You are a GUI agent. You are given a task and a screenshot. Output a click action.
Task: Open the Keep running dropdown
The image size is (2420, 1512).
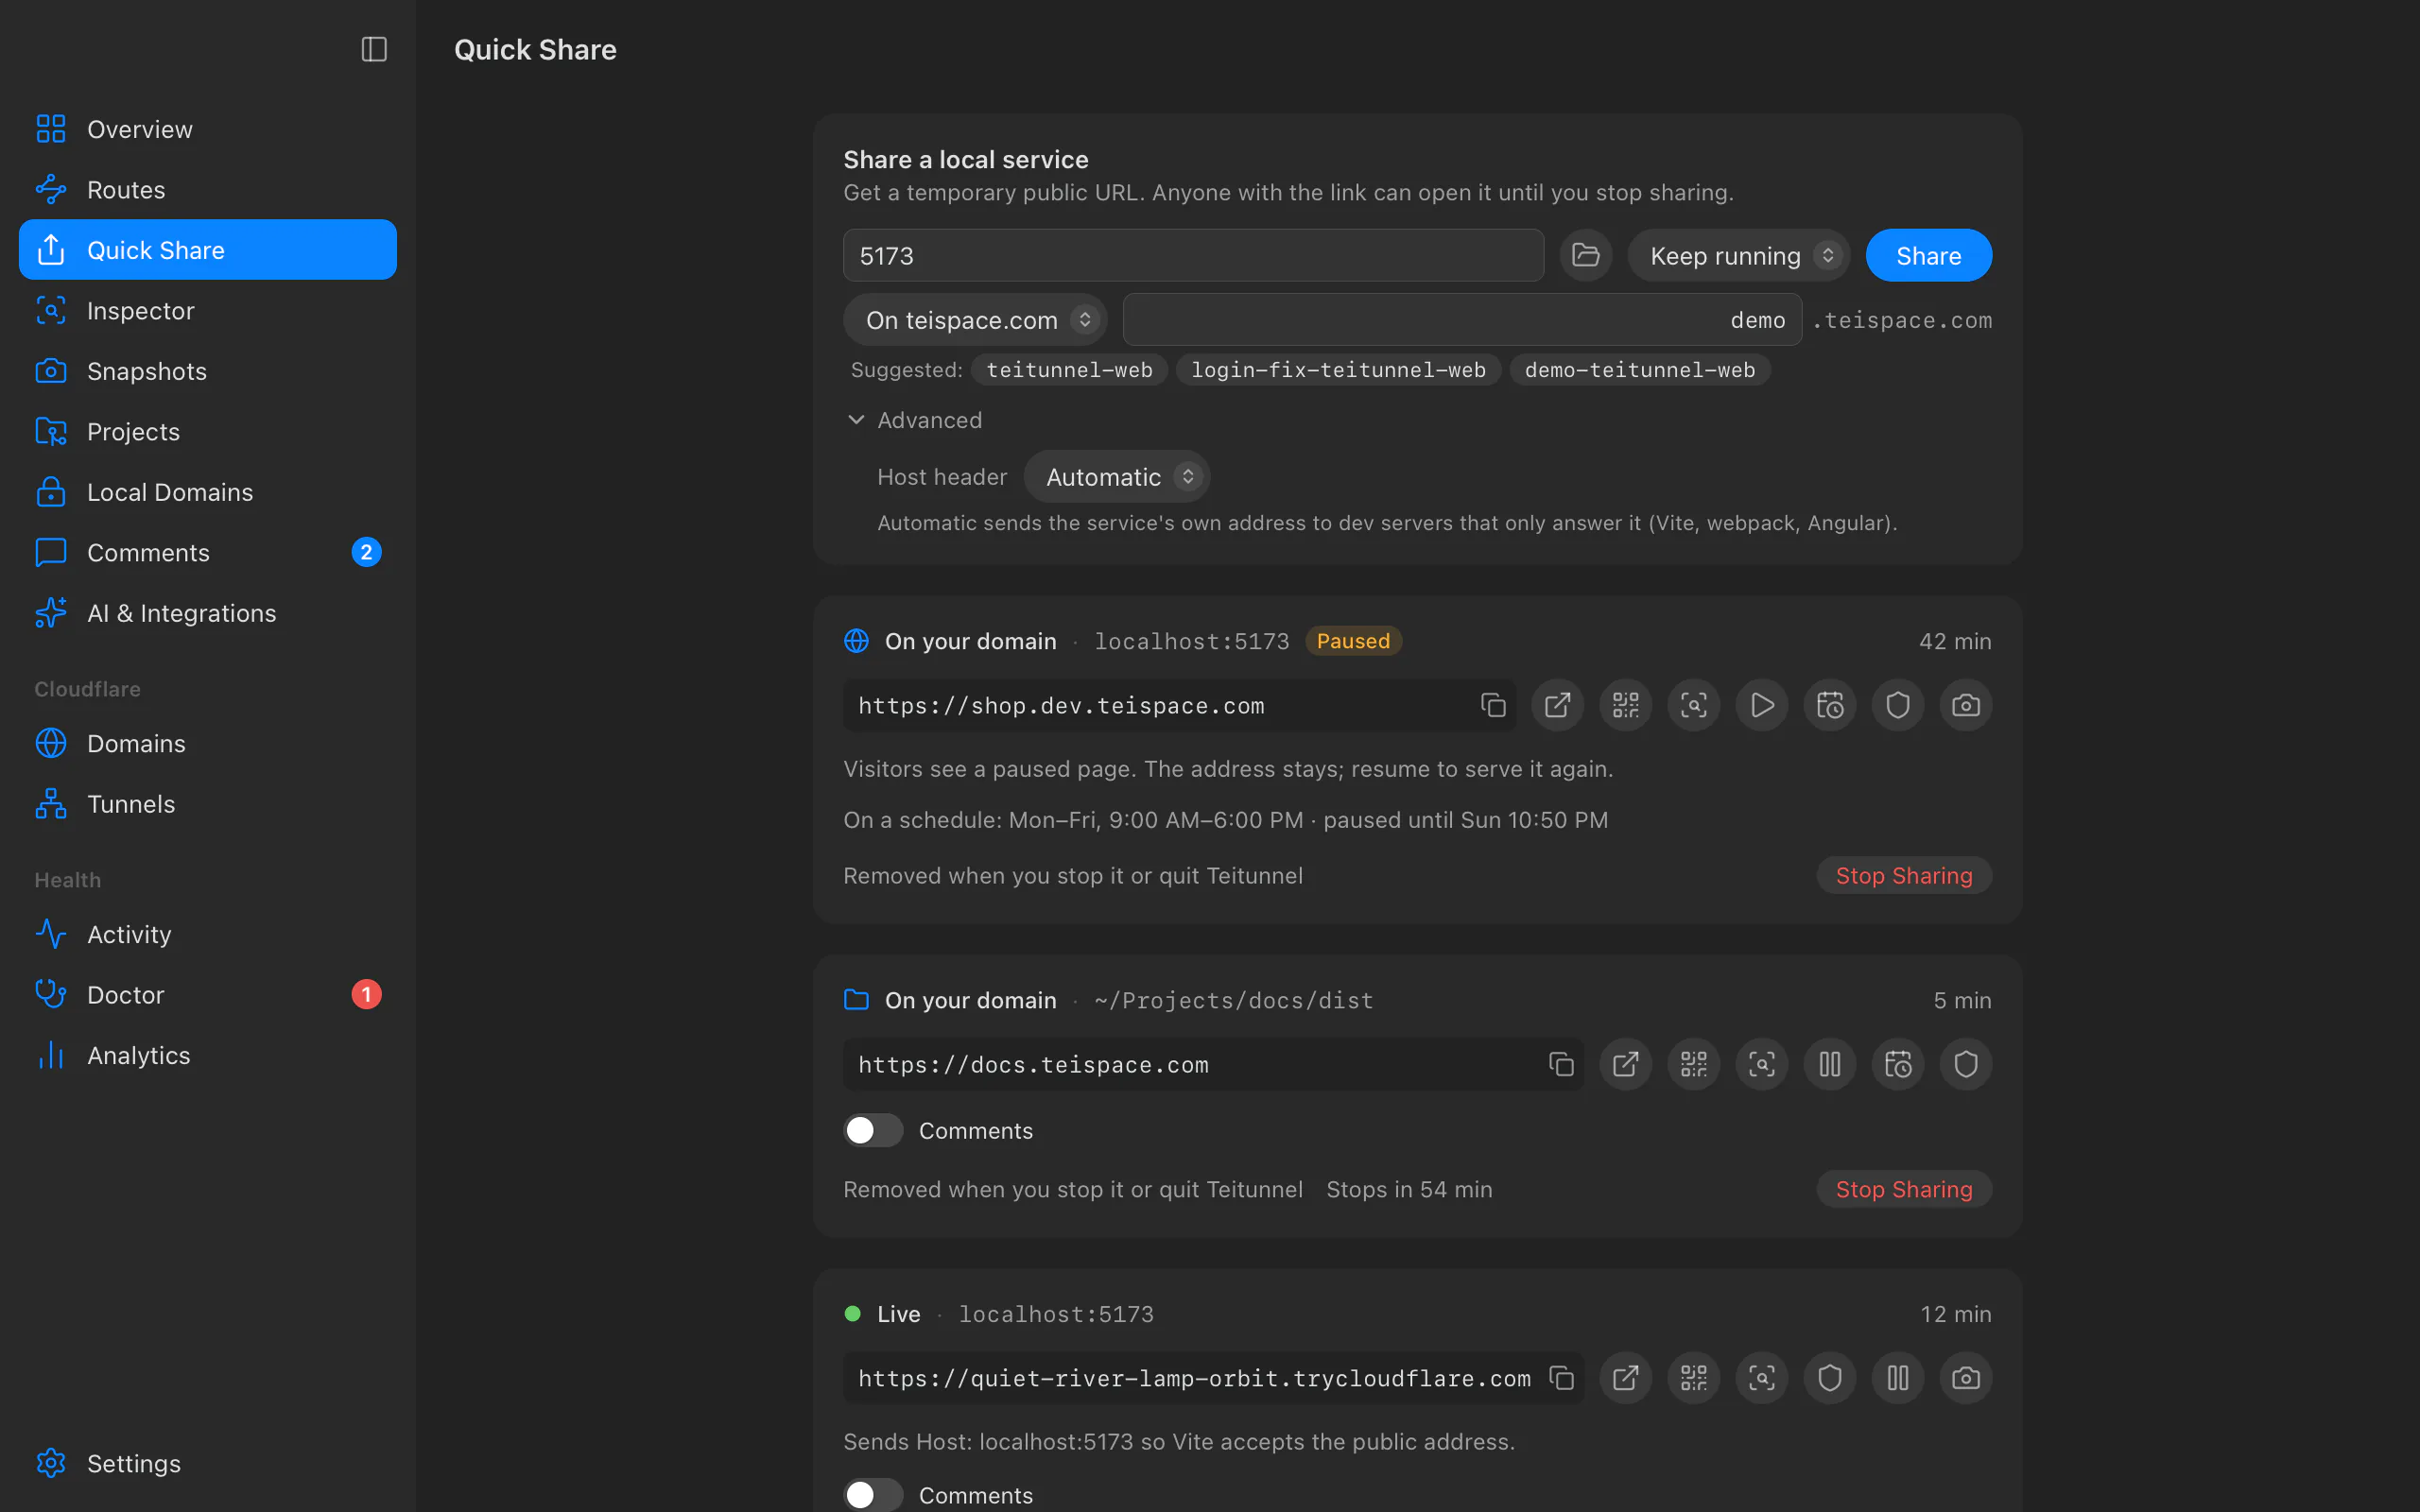1739,255
